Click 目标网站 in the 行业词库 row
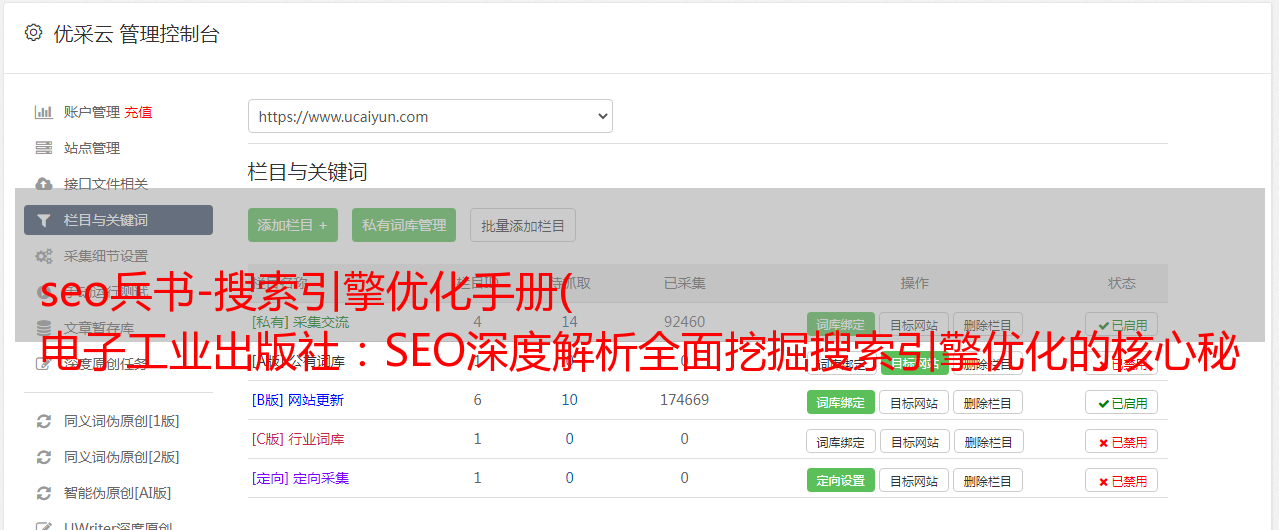Screen dimensions: 1279x530 click(x=914, y=441)
